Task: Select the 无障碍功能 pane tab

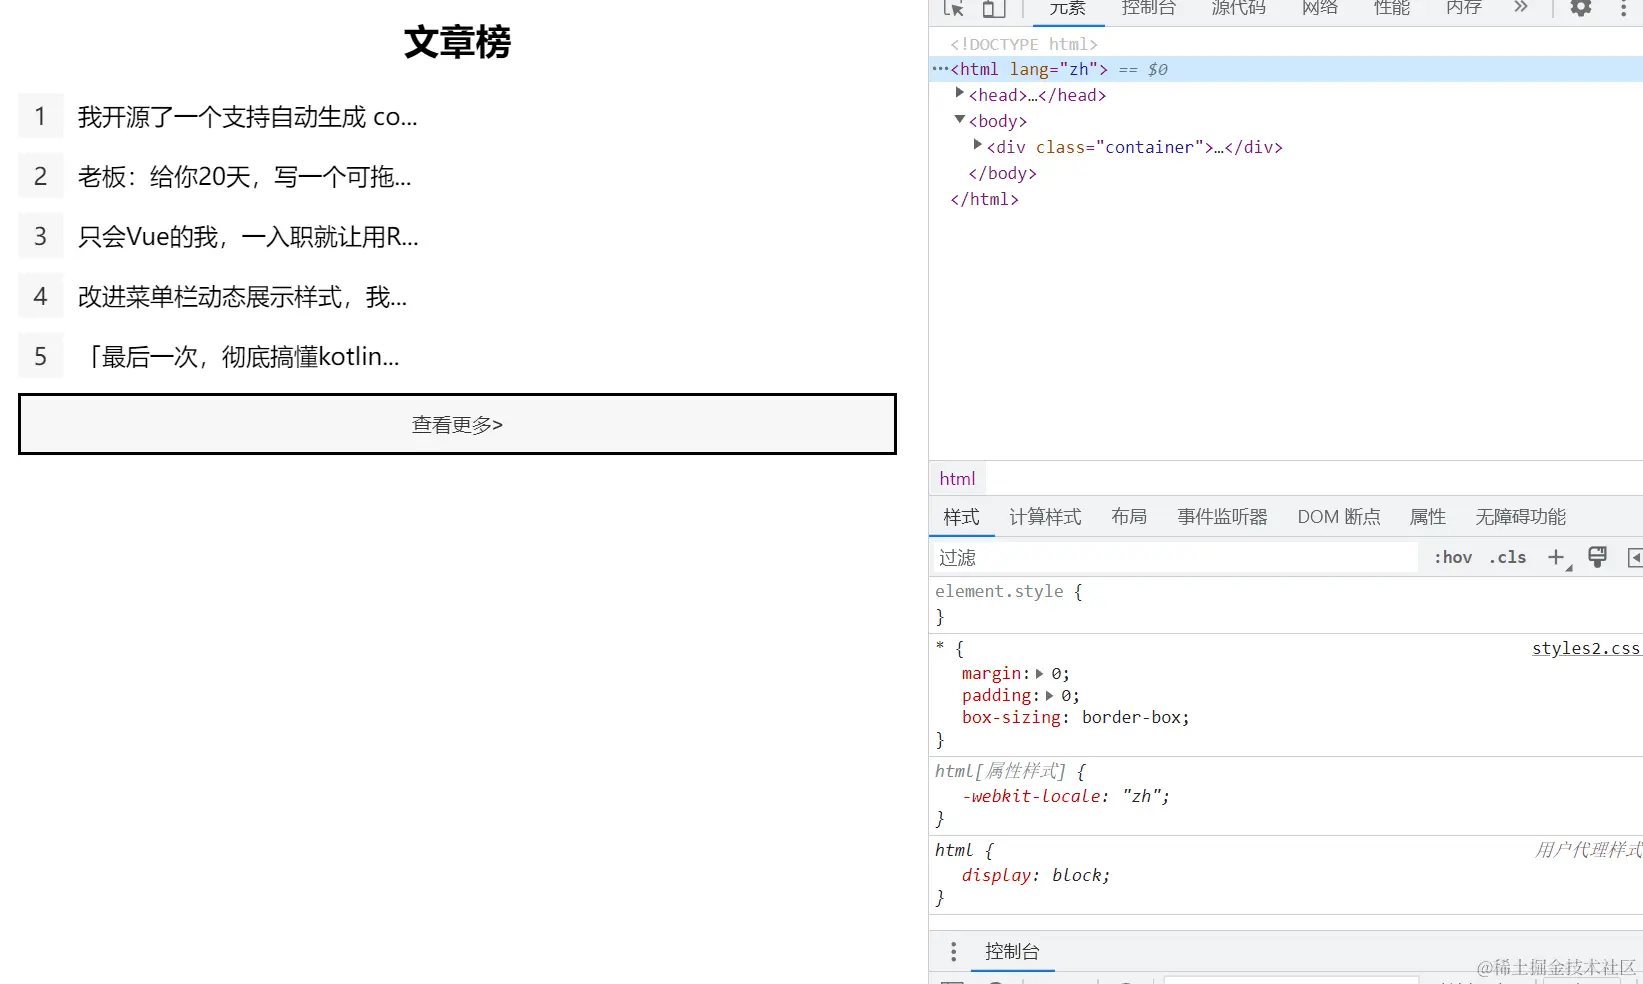Action: [1521, 517]
